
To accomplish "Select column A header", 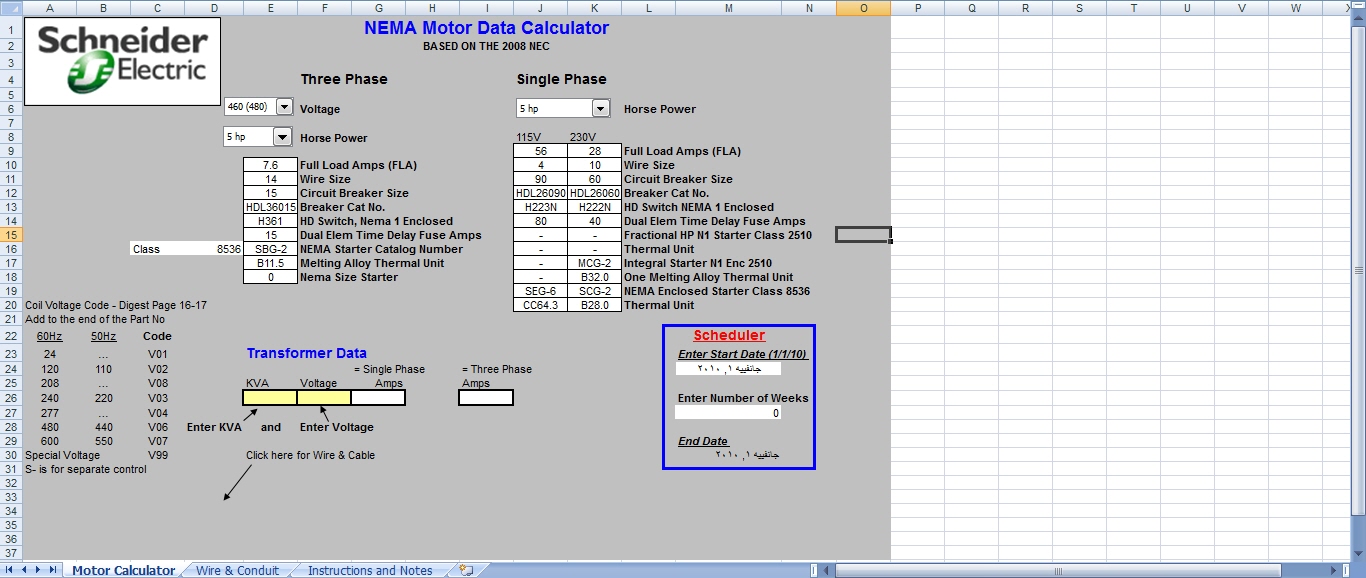I will tap(50, 8).
